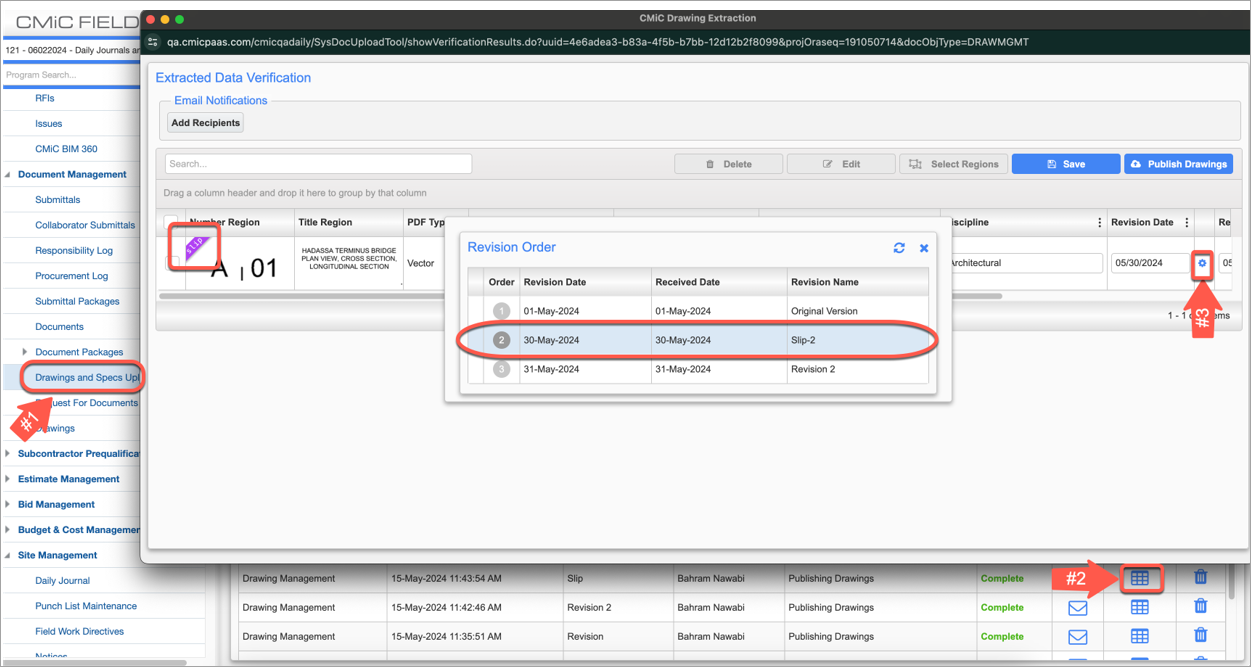This screenshot has width=1251, height=667.
Task: Expand the Budget & Cost Management section
Action: (8, 530)
